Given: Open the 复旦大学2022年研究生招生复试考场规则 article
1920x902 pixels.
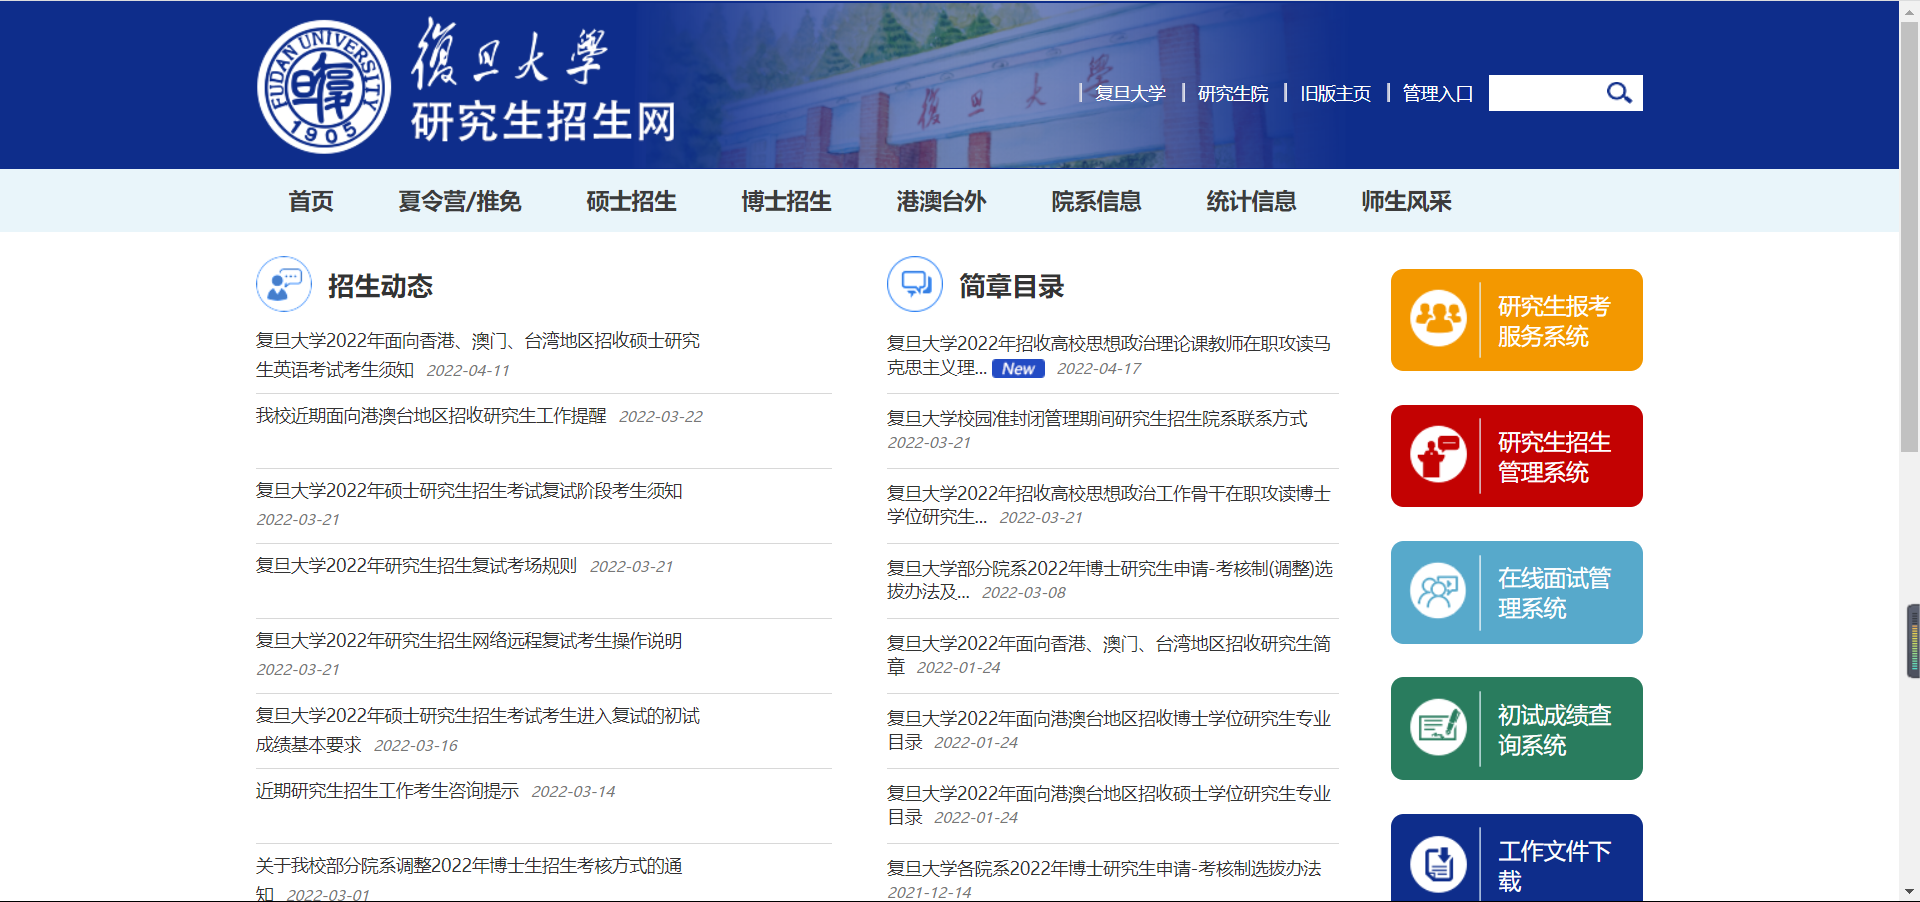Looking at the screenshot, I should [x=416, y=565].
